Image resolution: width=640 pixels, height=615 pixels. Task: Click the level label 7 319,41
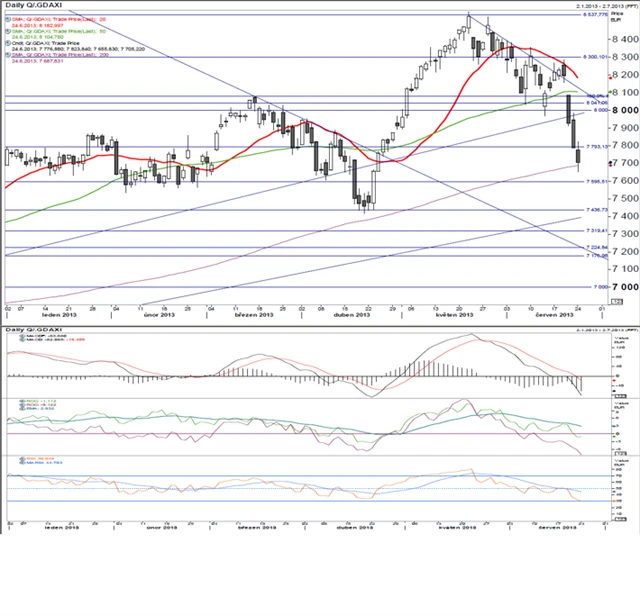coord(597,231)
